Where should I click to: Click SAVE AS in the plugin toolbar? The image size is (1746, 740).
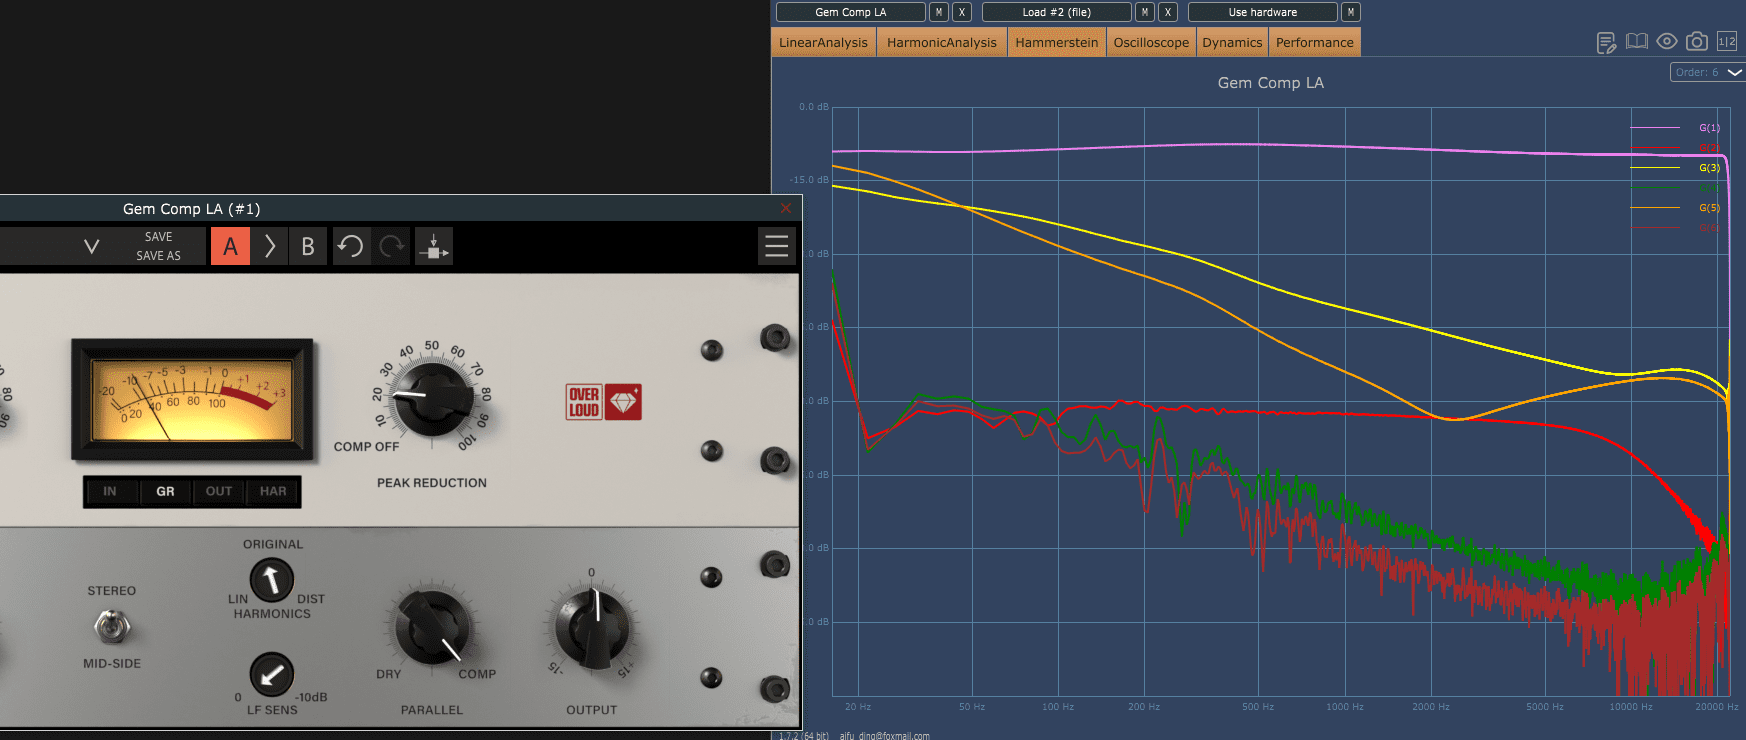159,256
